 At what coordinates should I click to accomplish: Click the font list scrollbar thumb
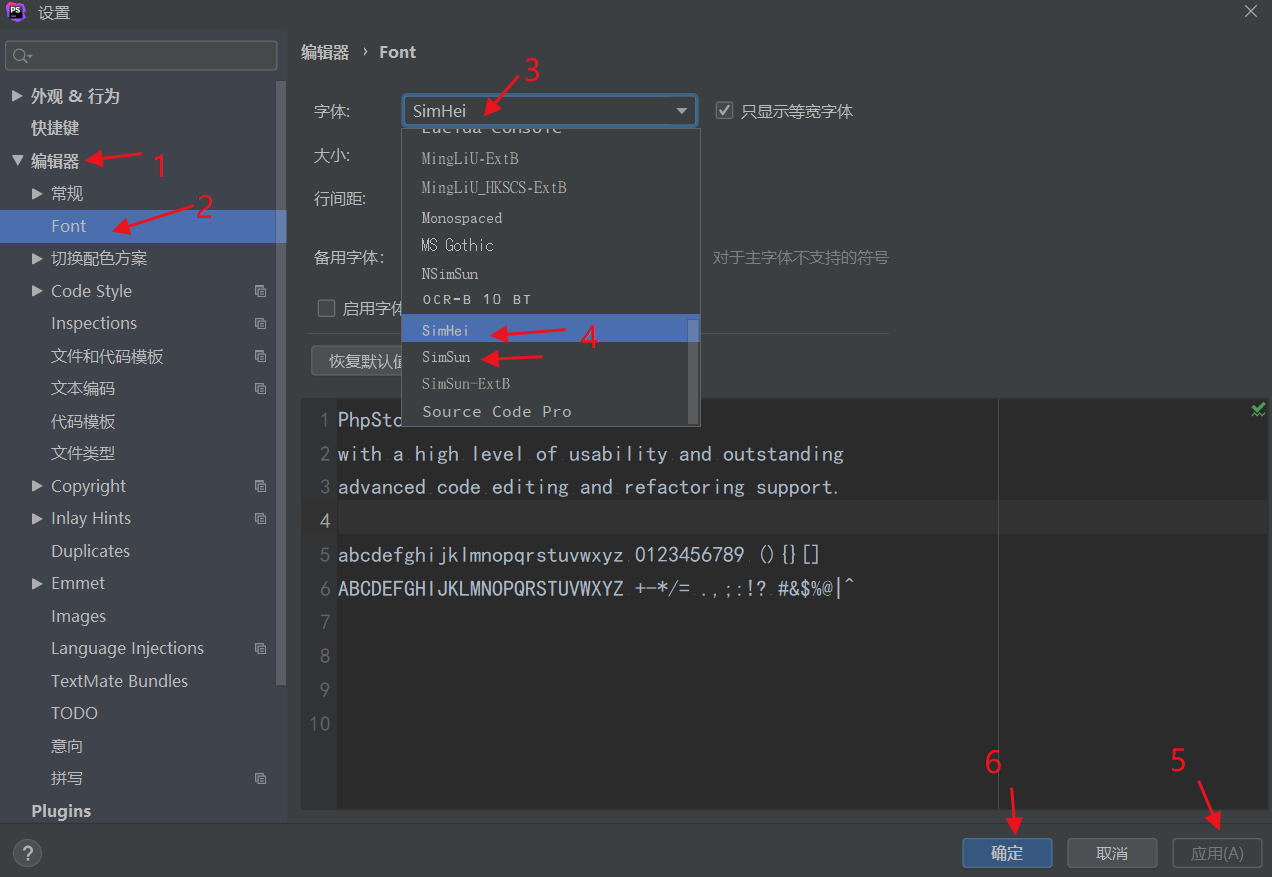click(693, 370)
